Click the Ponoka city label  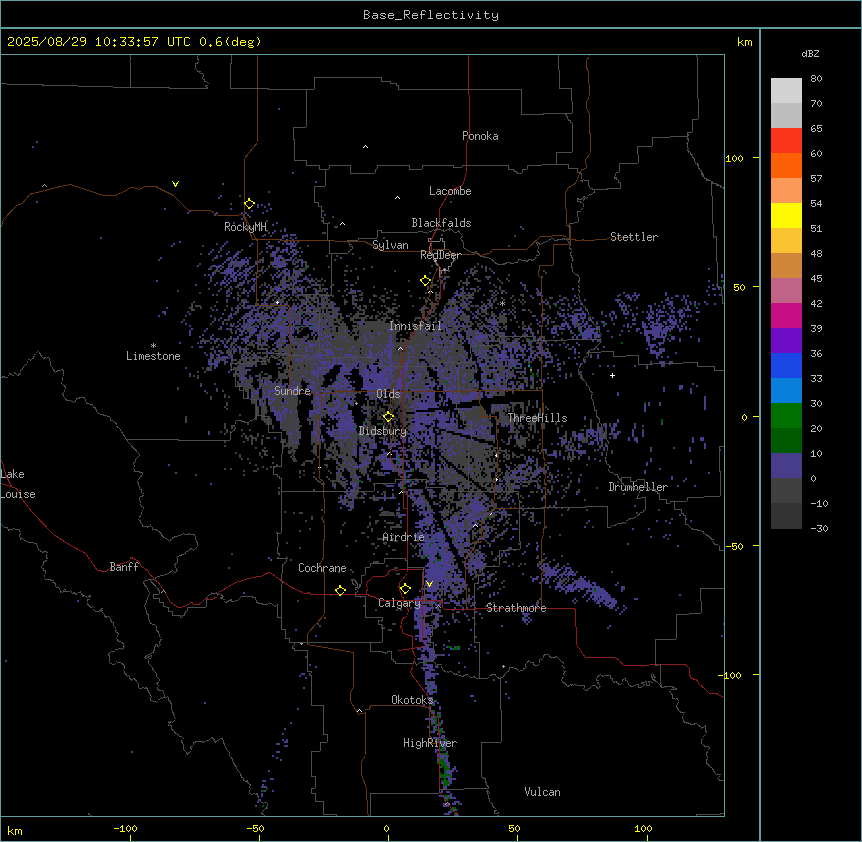pyautogui.click(x=480, y=136)
